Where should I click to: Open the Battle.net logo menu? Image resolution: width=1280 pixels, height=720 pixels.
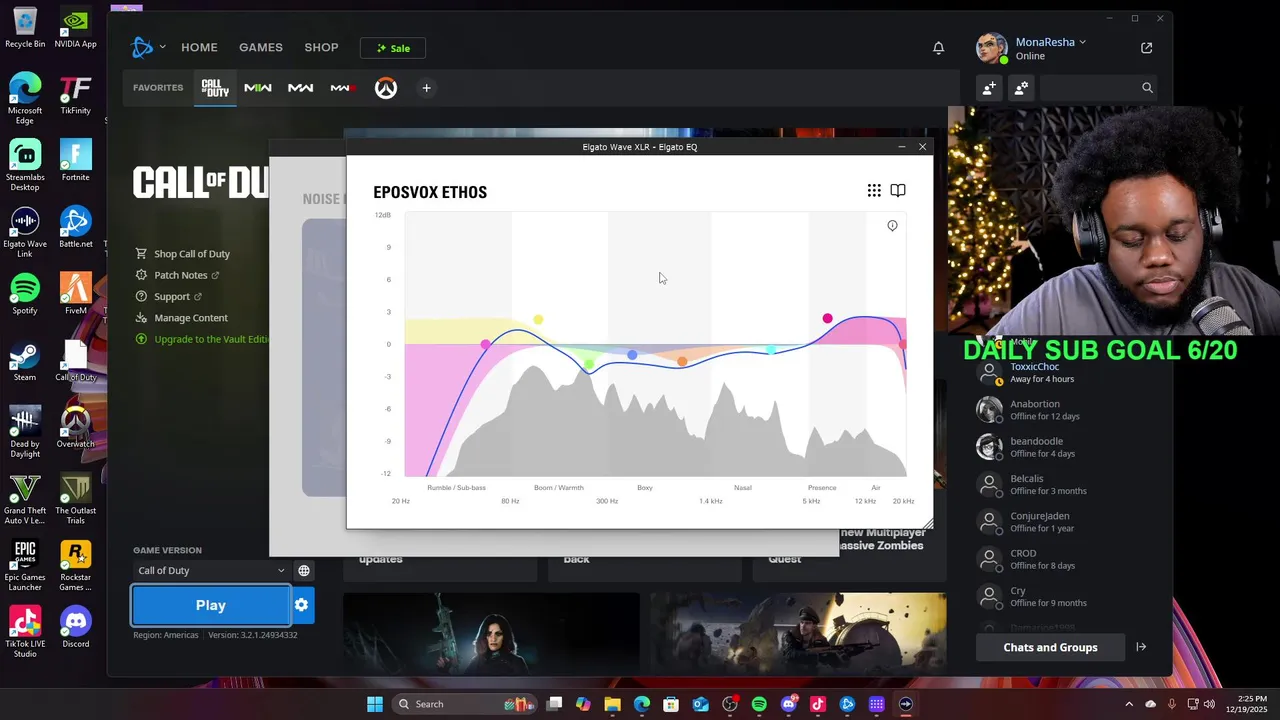point(148,47)
